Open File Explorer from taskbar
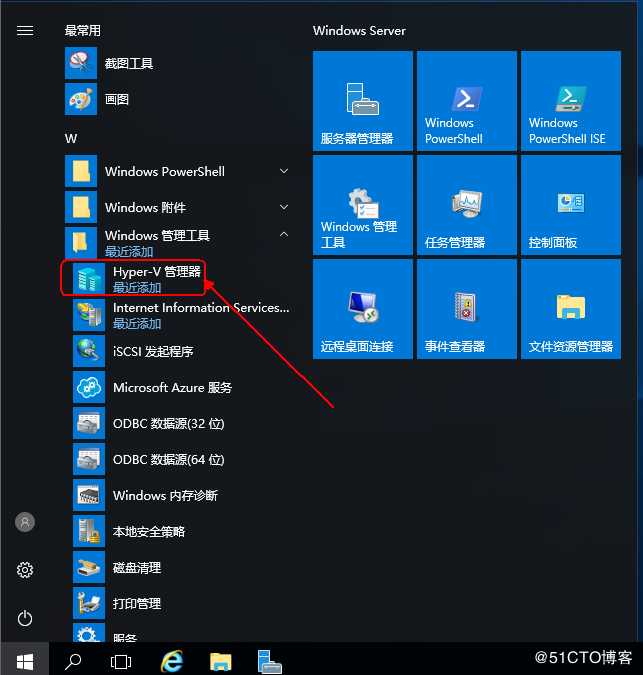Viewport: 643px width, 675px height. click(x=221, y=662)
